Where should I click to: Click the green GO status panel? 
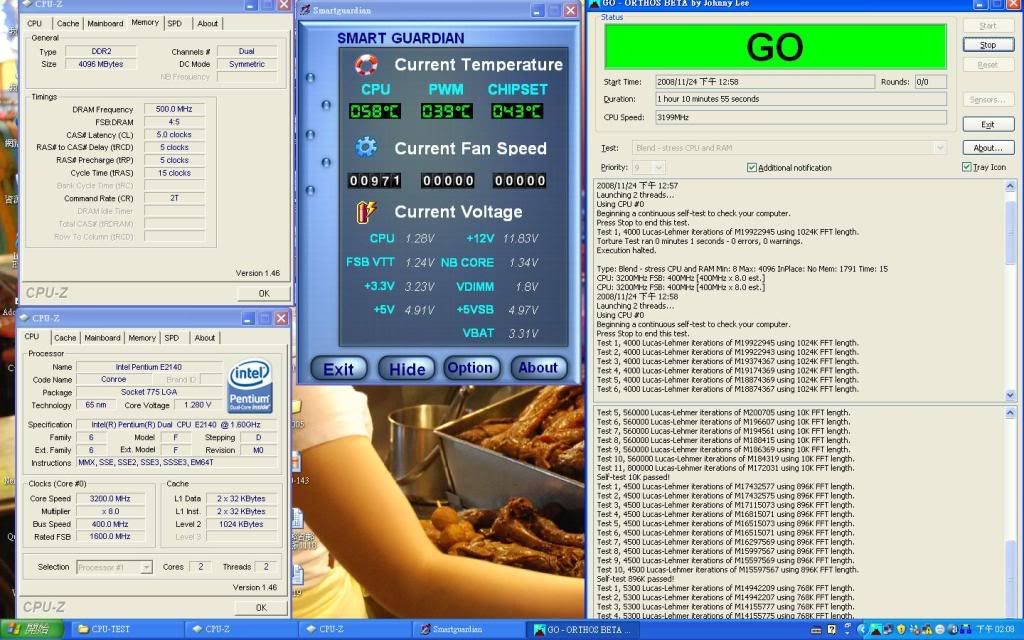click(775, 47)
